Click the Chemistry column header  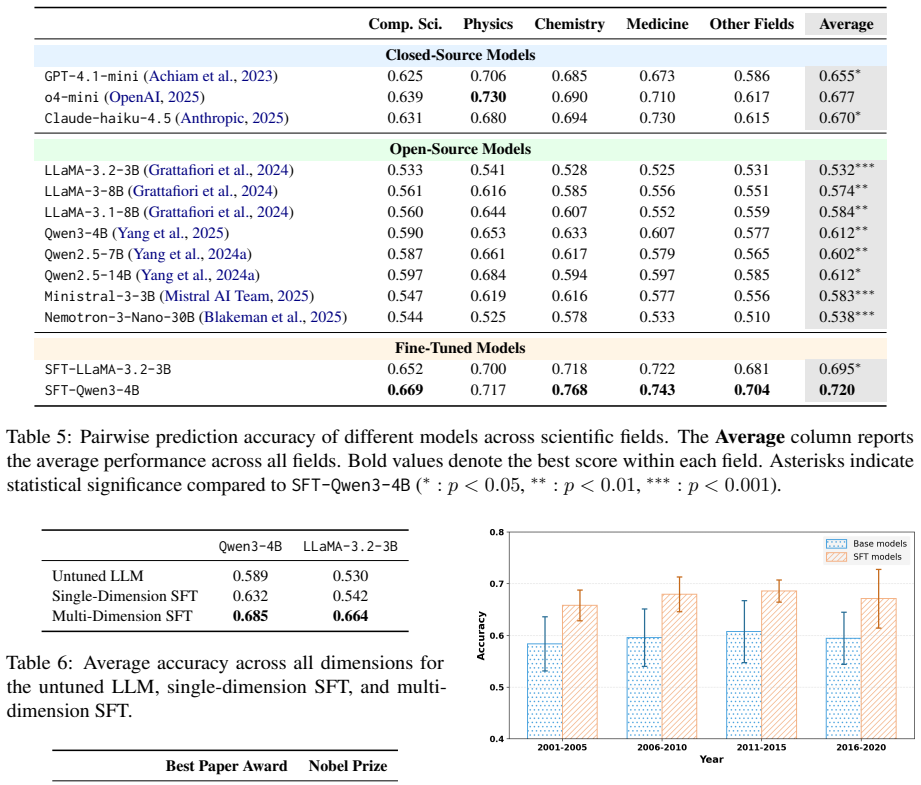pyautogui.click(x=569, y=24)
